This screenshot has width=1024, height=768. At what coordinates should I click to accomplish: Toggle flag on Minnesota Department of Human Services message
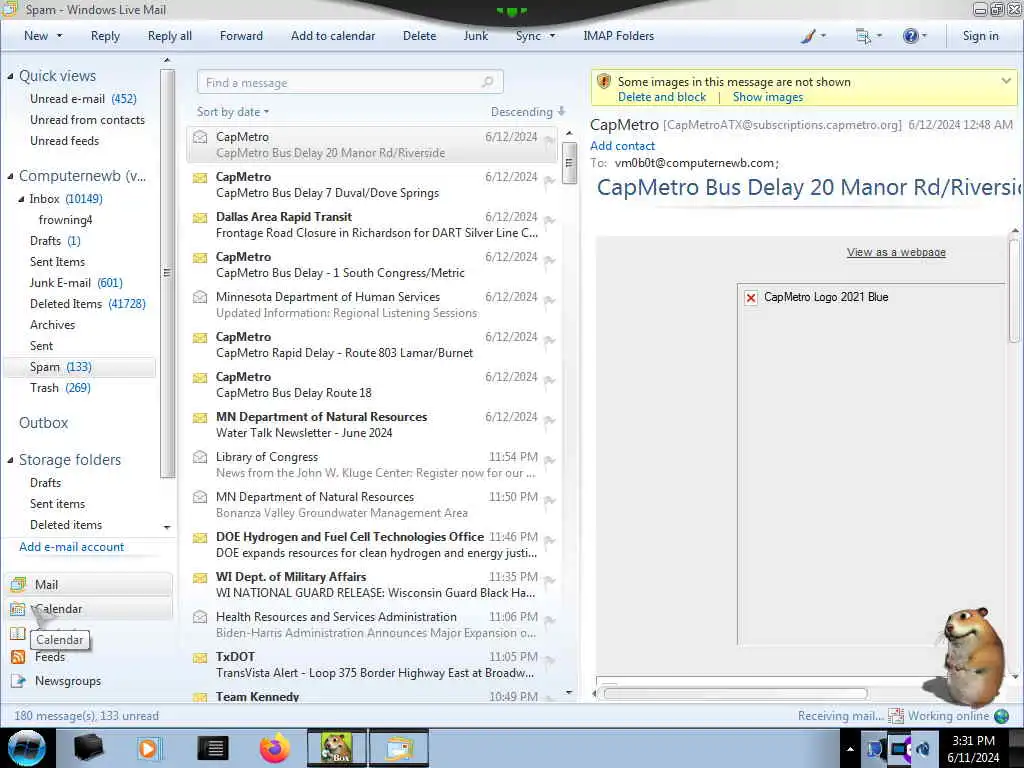[x=550, y=300]
